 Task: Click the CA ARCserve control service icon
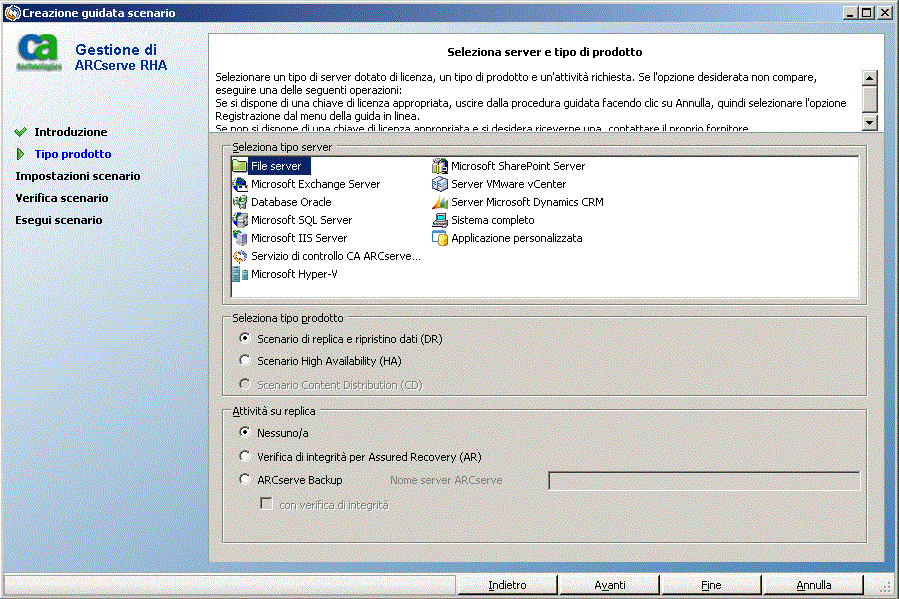pyautogui.click(x=240, y=256)
